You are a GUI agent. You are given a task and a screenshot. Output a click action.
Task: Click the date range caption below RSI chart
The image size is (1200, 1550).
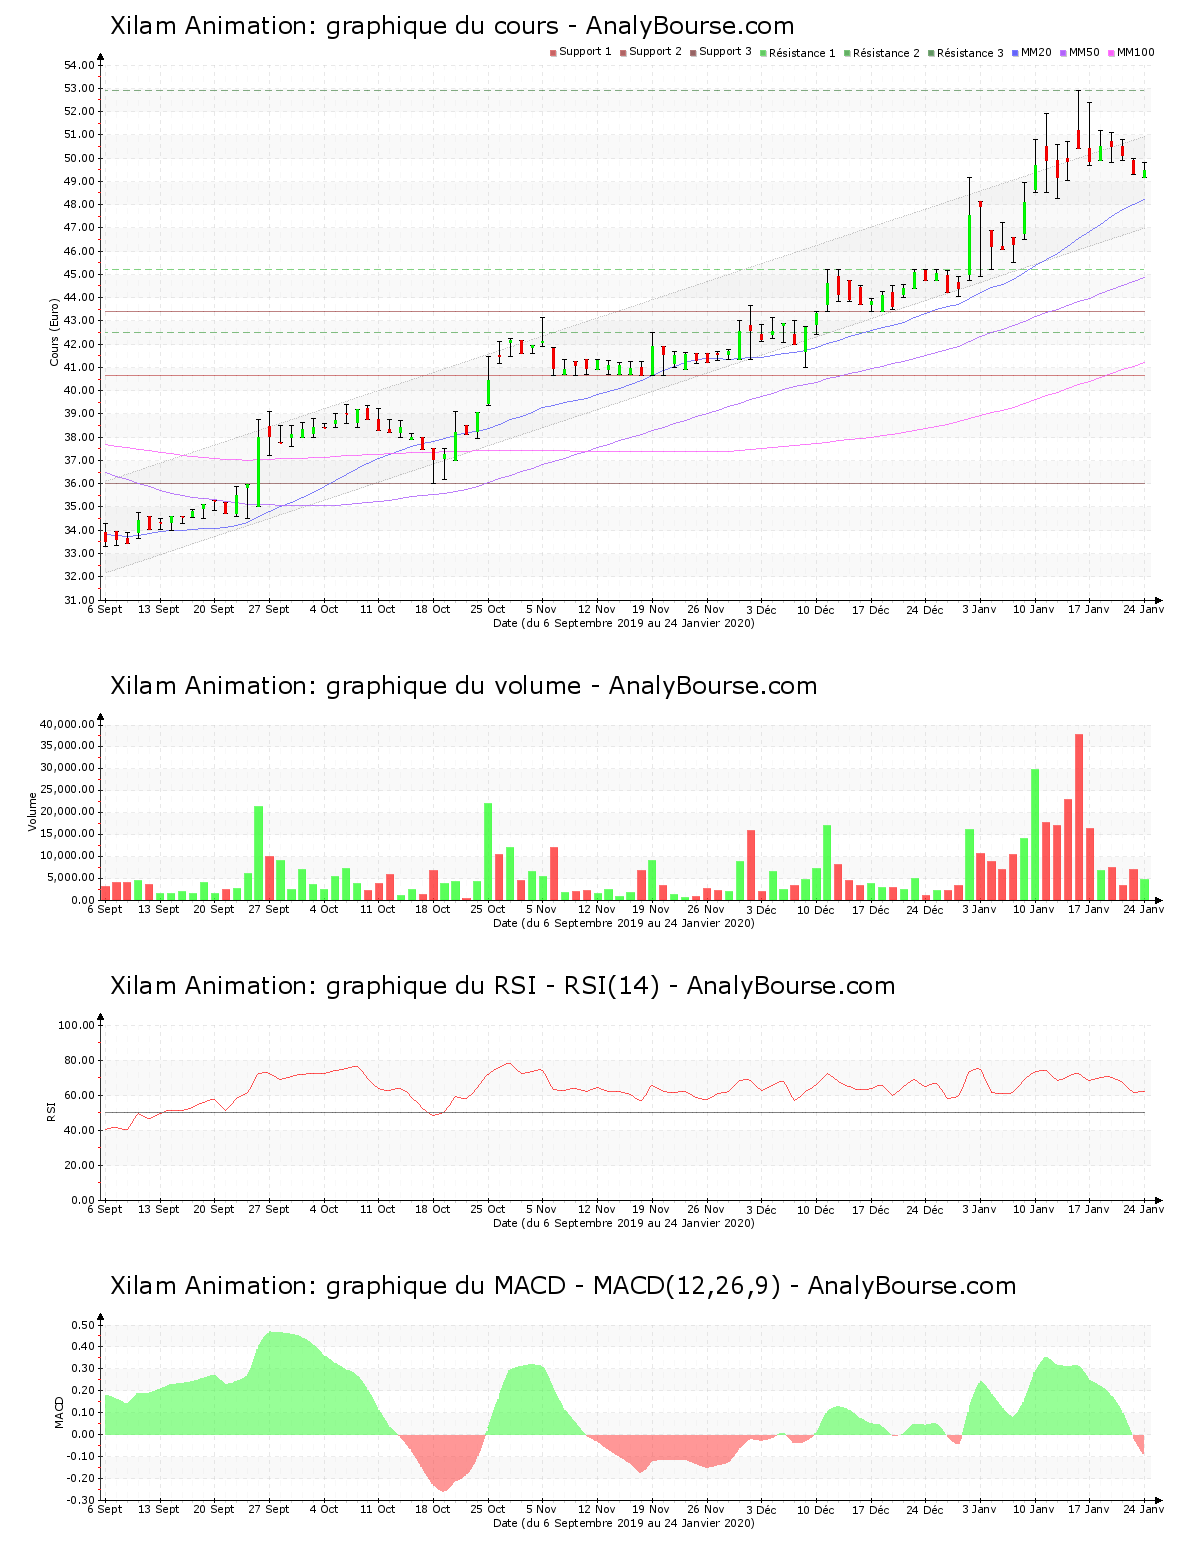point(624,1223)
